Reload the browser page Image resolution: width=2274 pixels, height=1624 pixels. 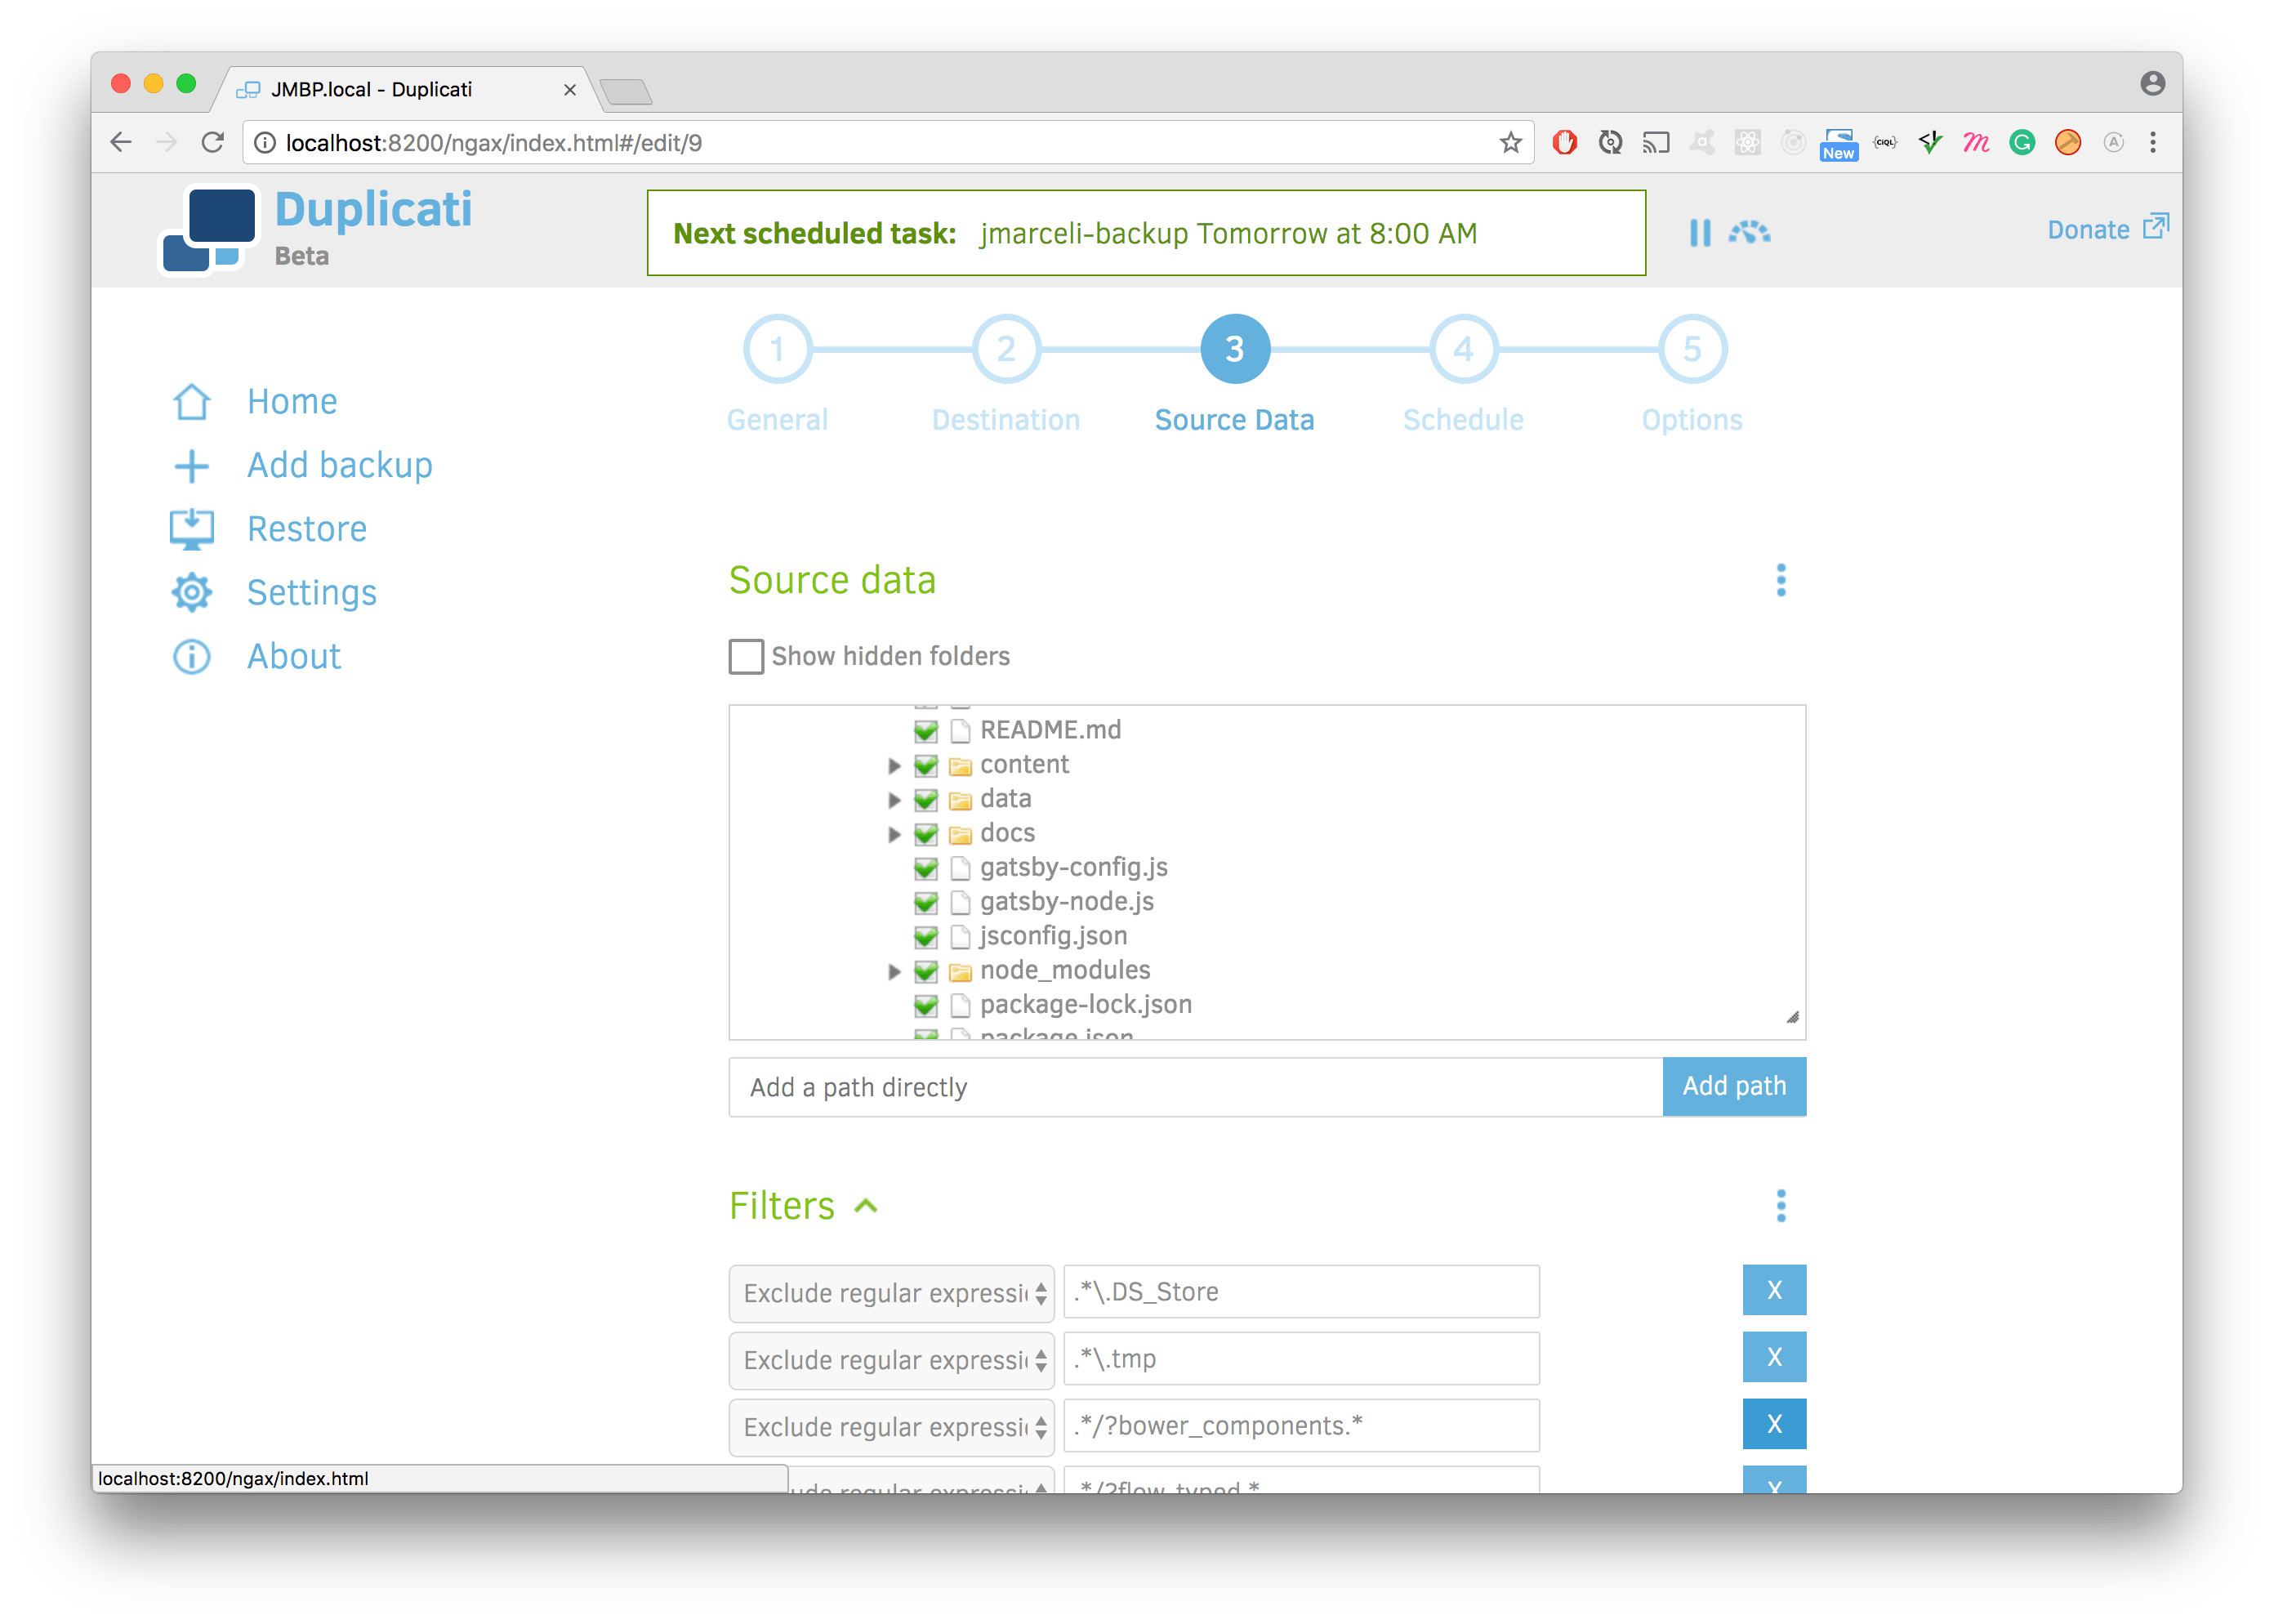click(x=213, y=143)
